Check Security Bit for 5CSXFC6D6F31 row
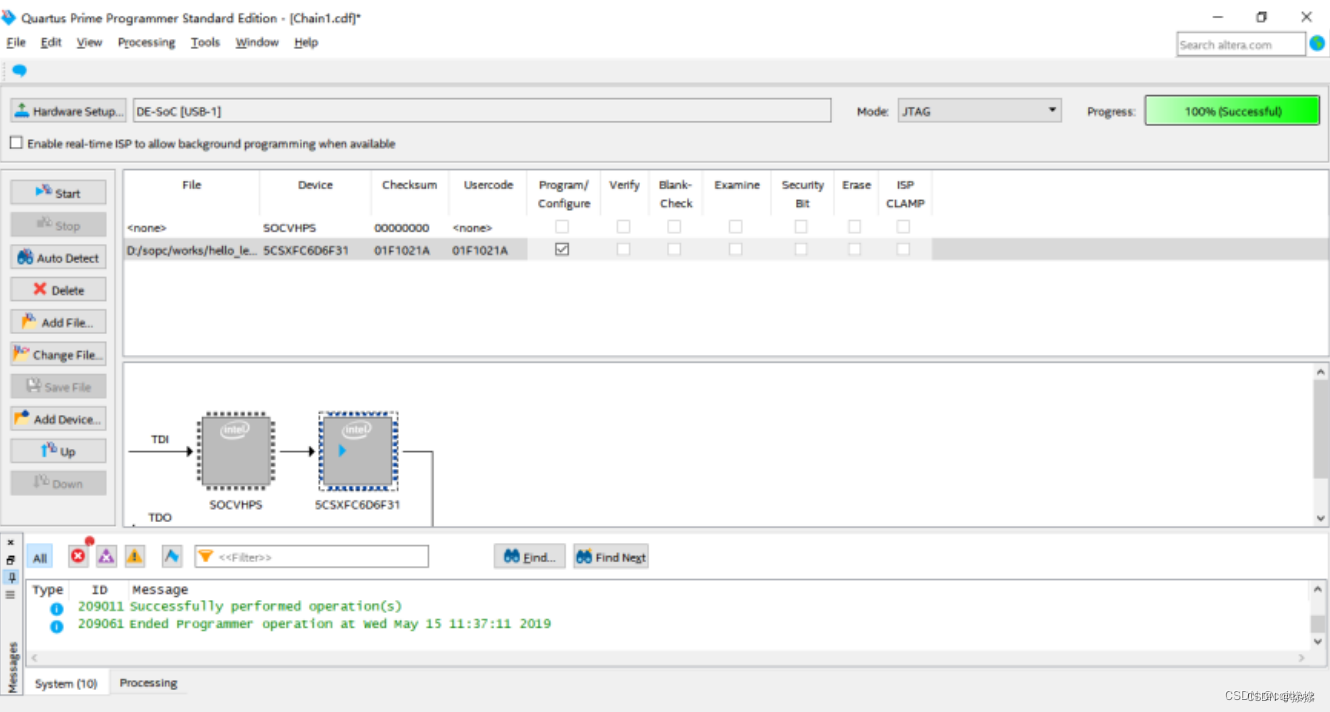 click(801, 249)
